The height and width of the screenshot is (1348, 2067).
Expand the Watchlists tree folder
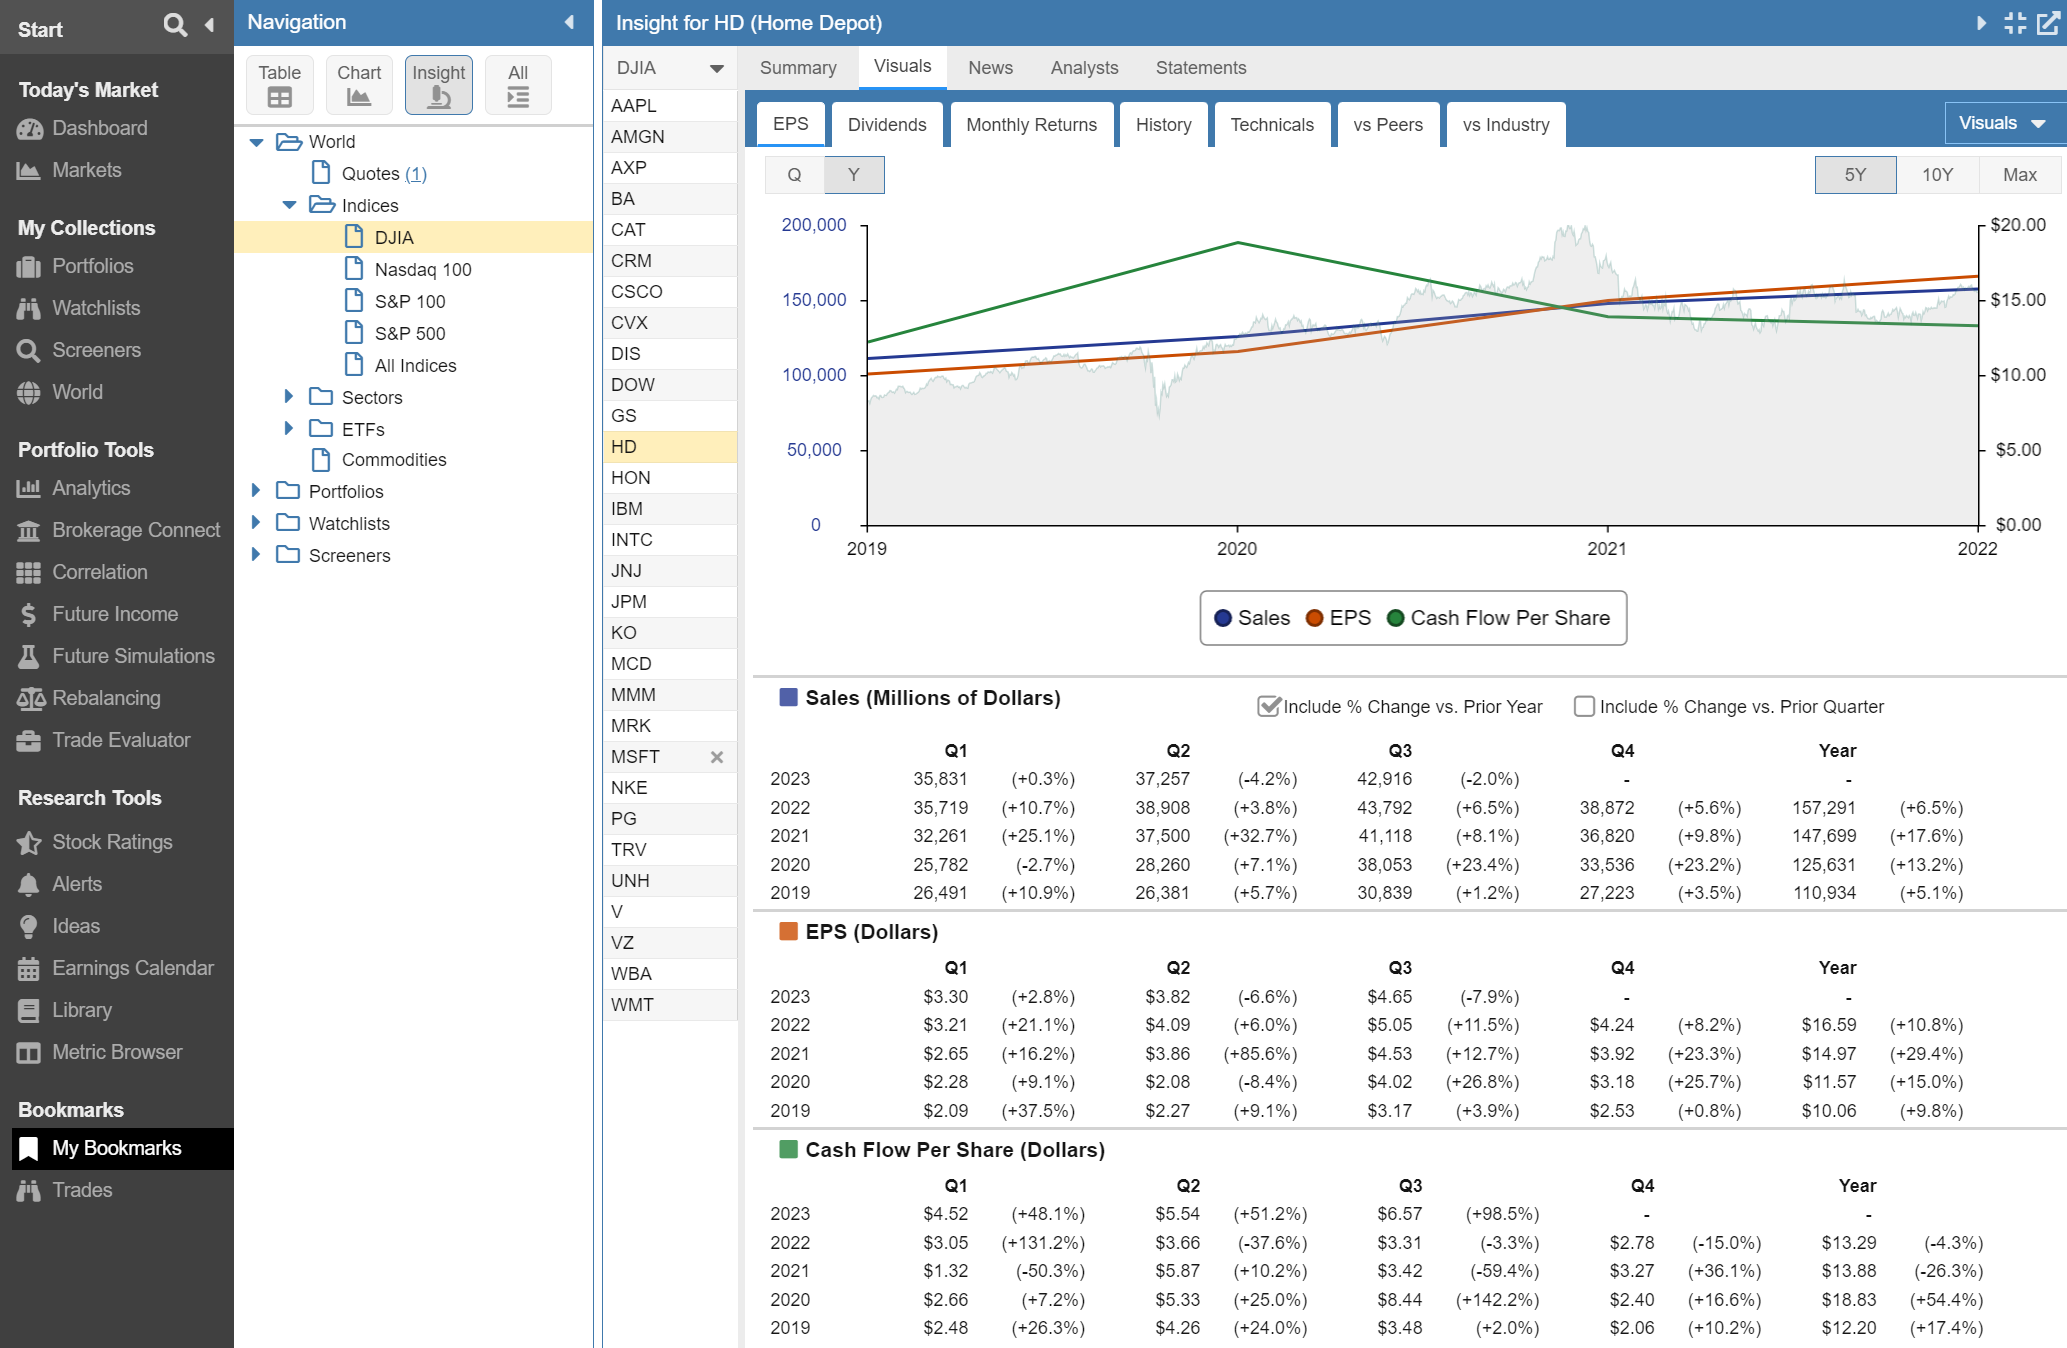[x=256, y=523]
